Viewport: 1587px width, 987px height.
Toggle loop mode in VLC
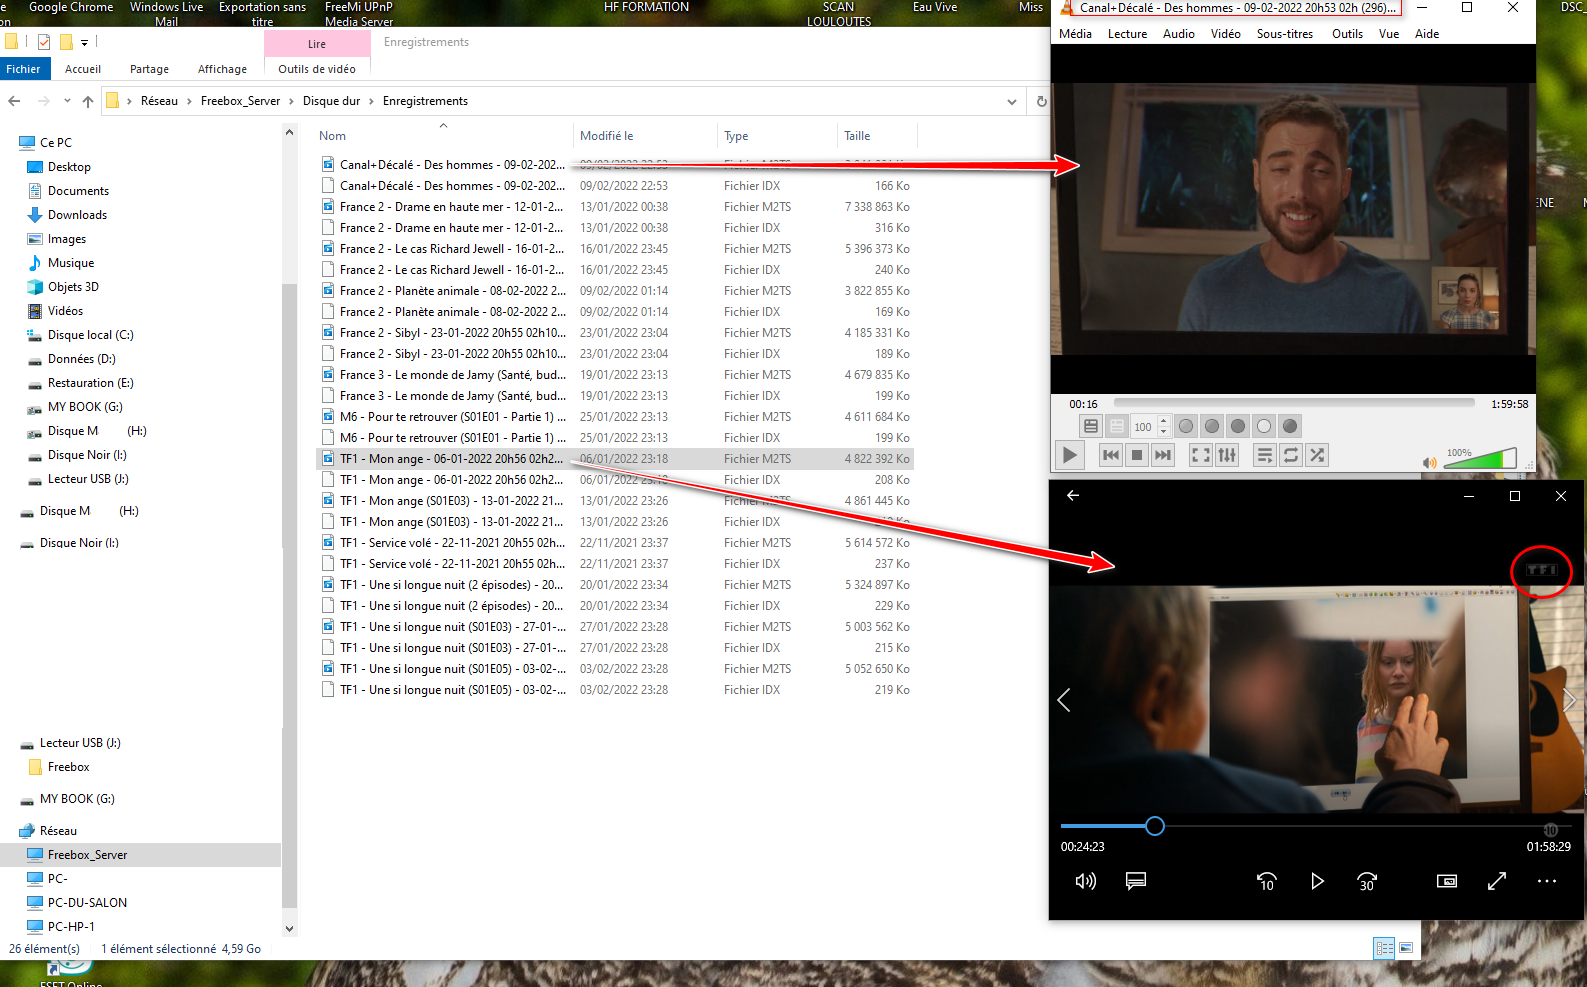1291,455
